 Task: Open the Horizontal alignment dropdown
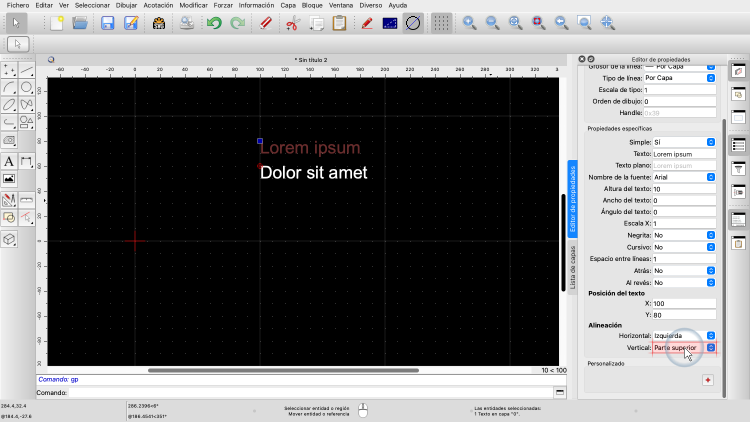711,335
